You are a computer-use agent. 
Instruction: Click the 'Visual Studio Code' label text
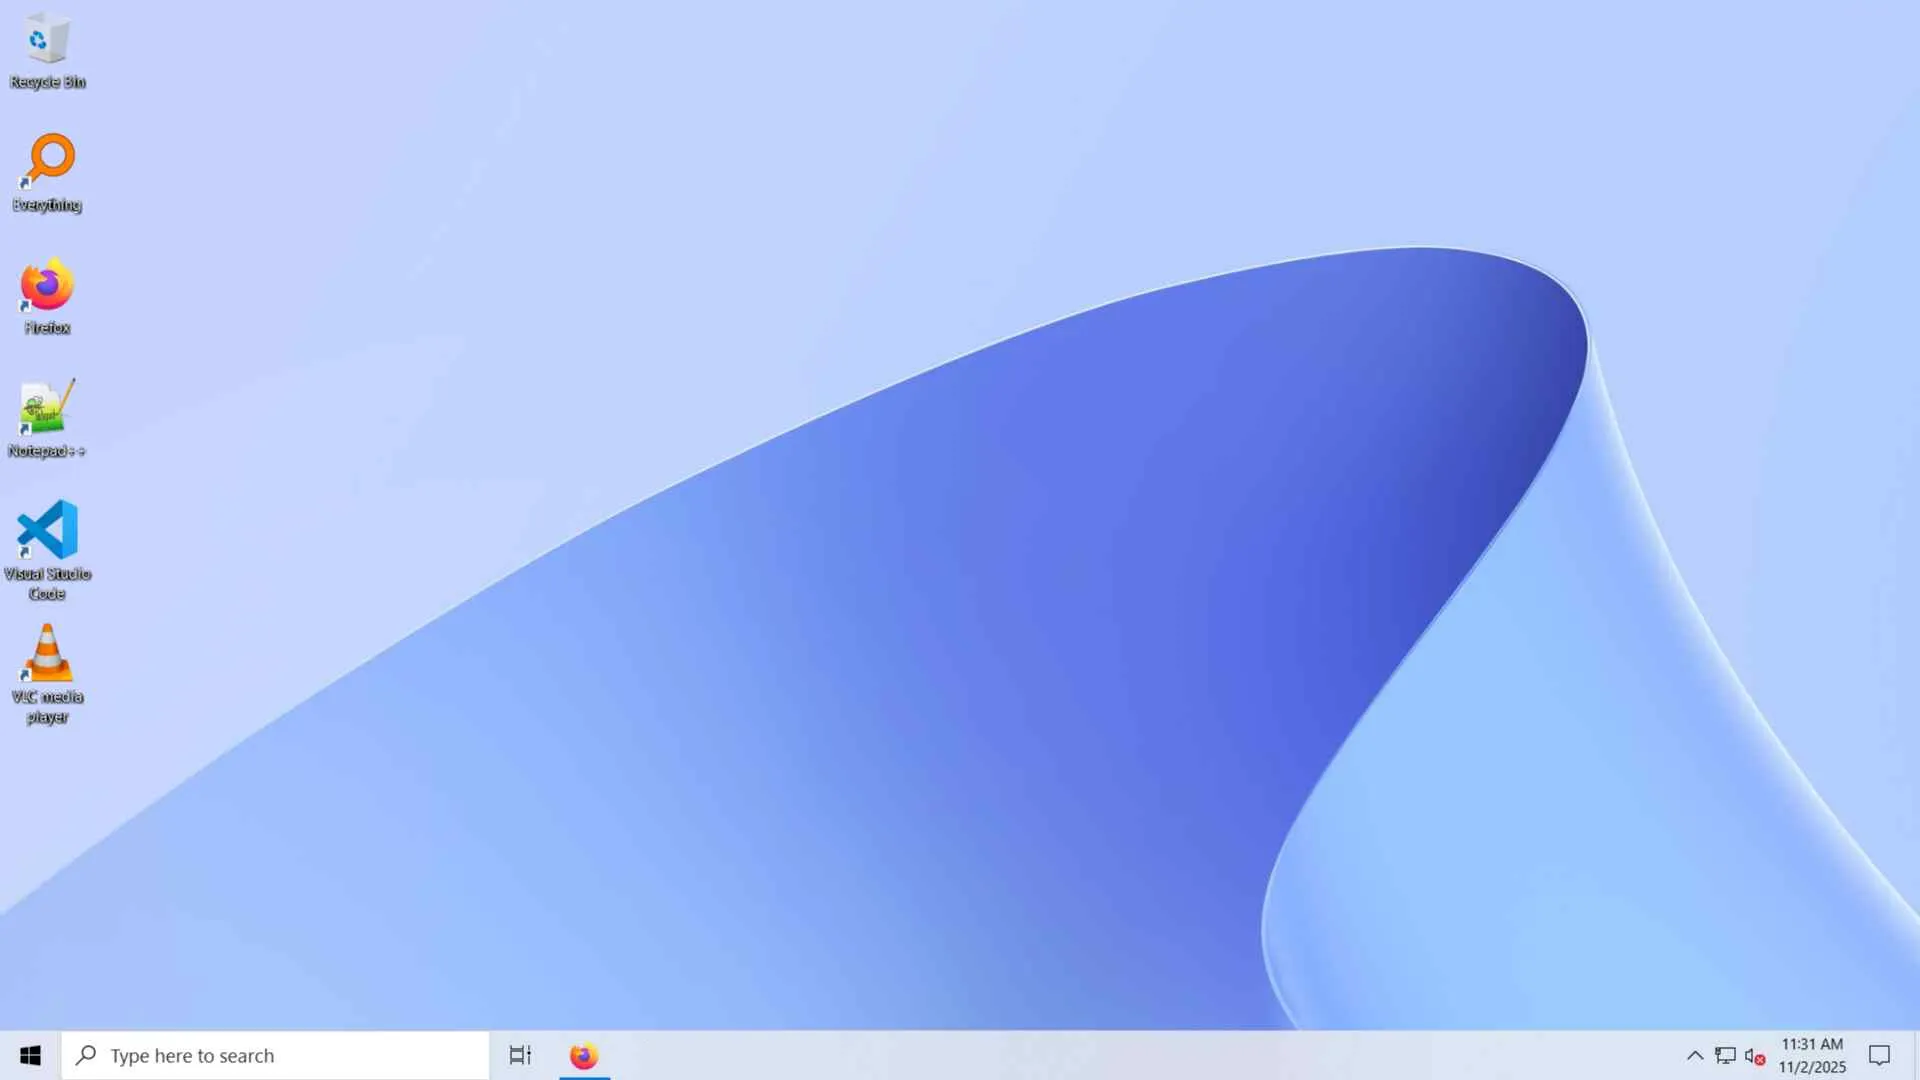coord(47,583)
